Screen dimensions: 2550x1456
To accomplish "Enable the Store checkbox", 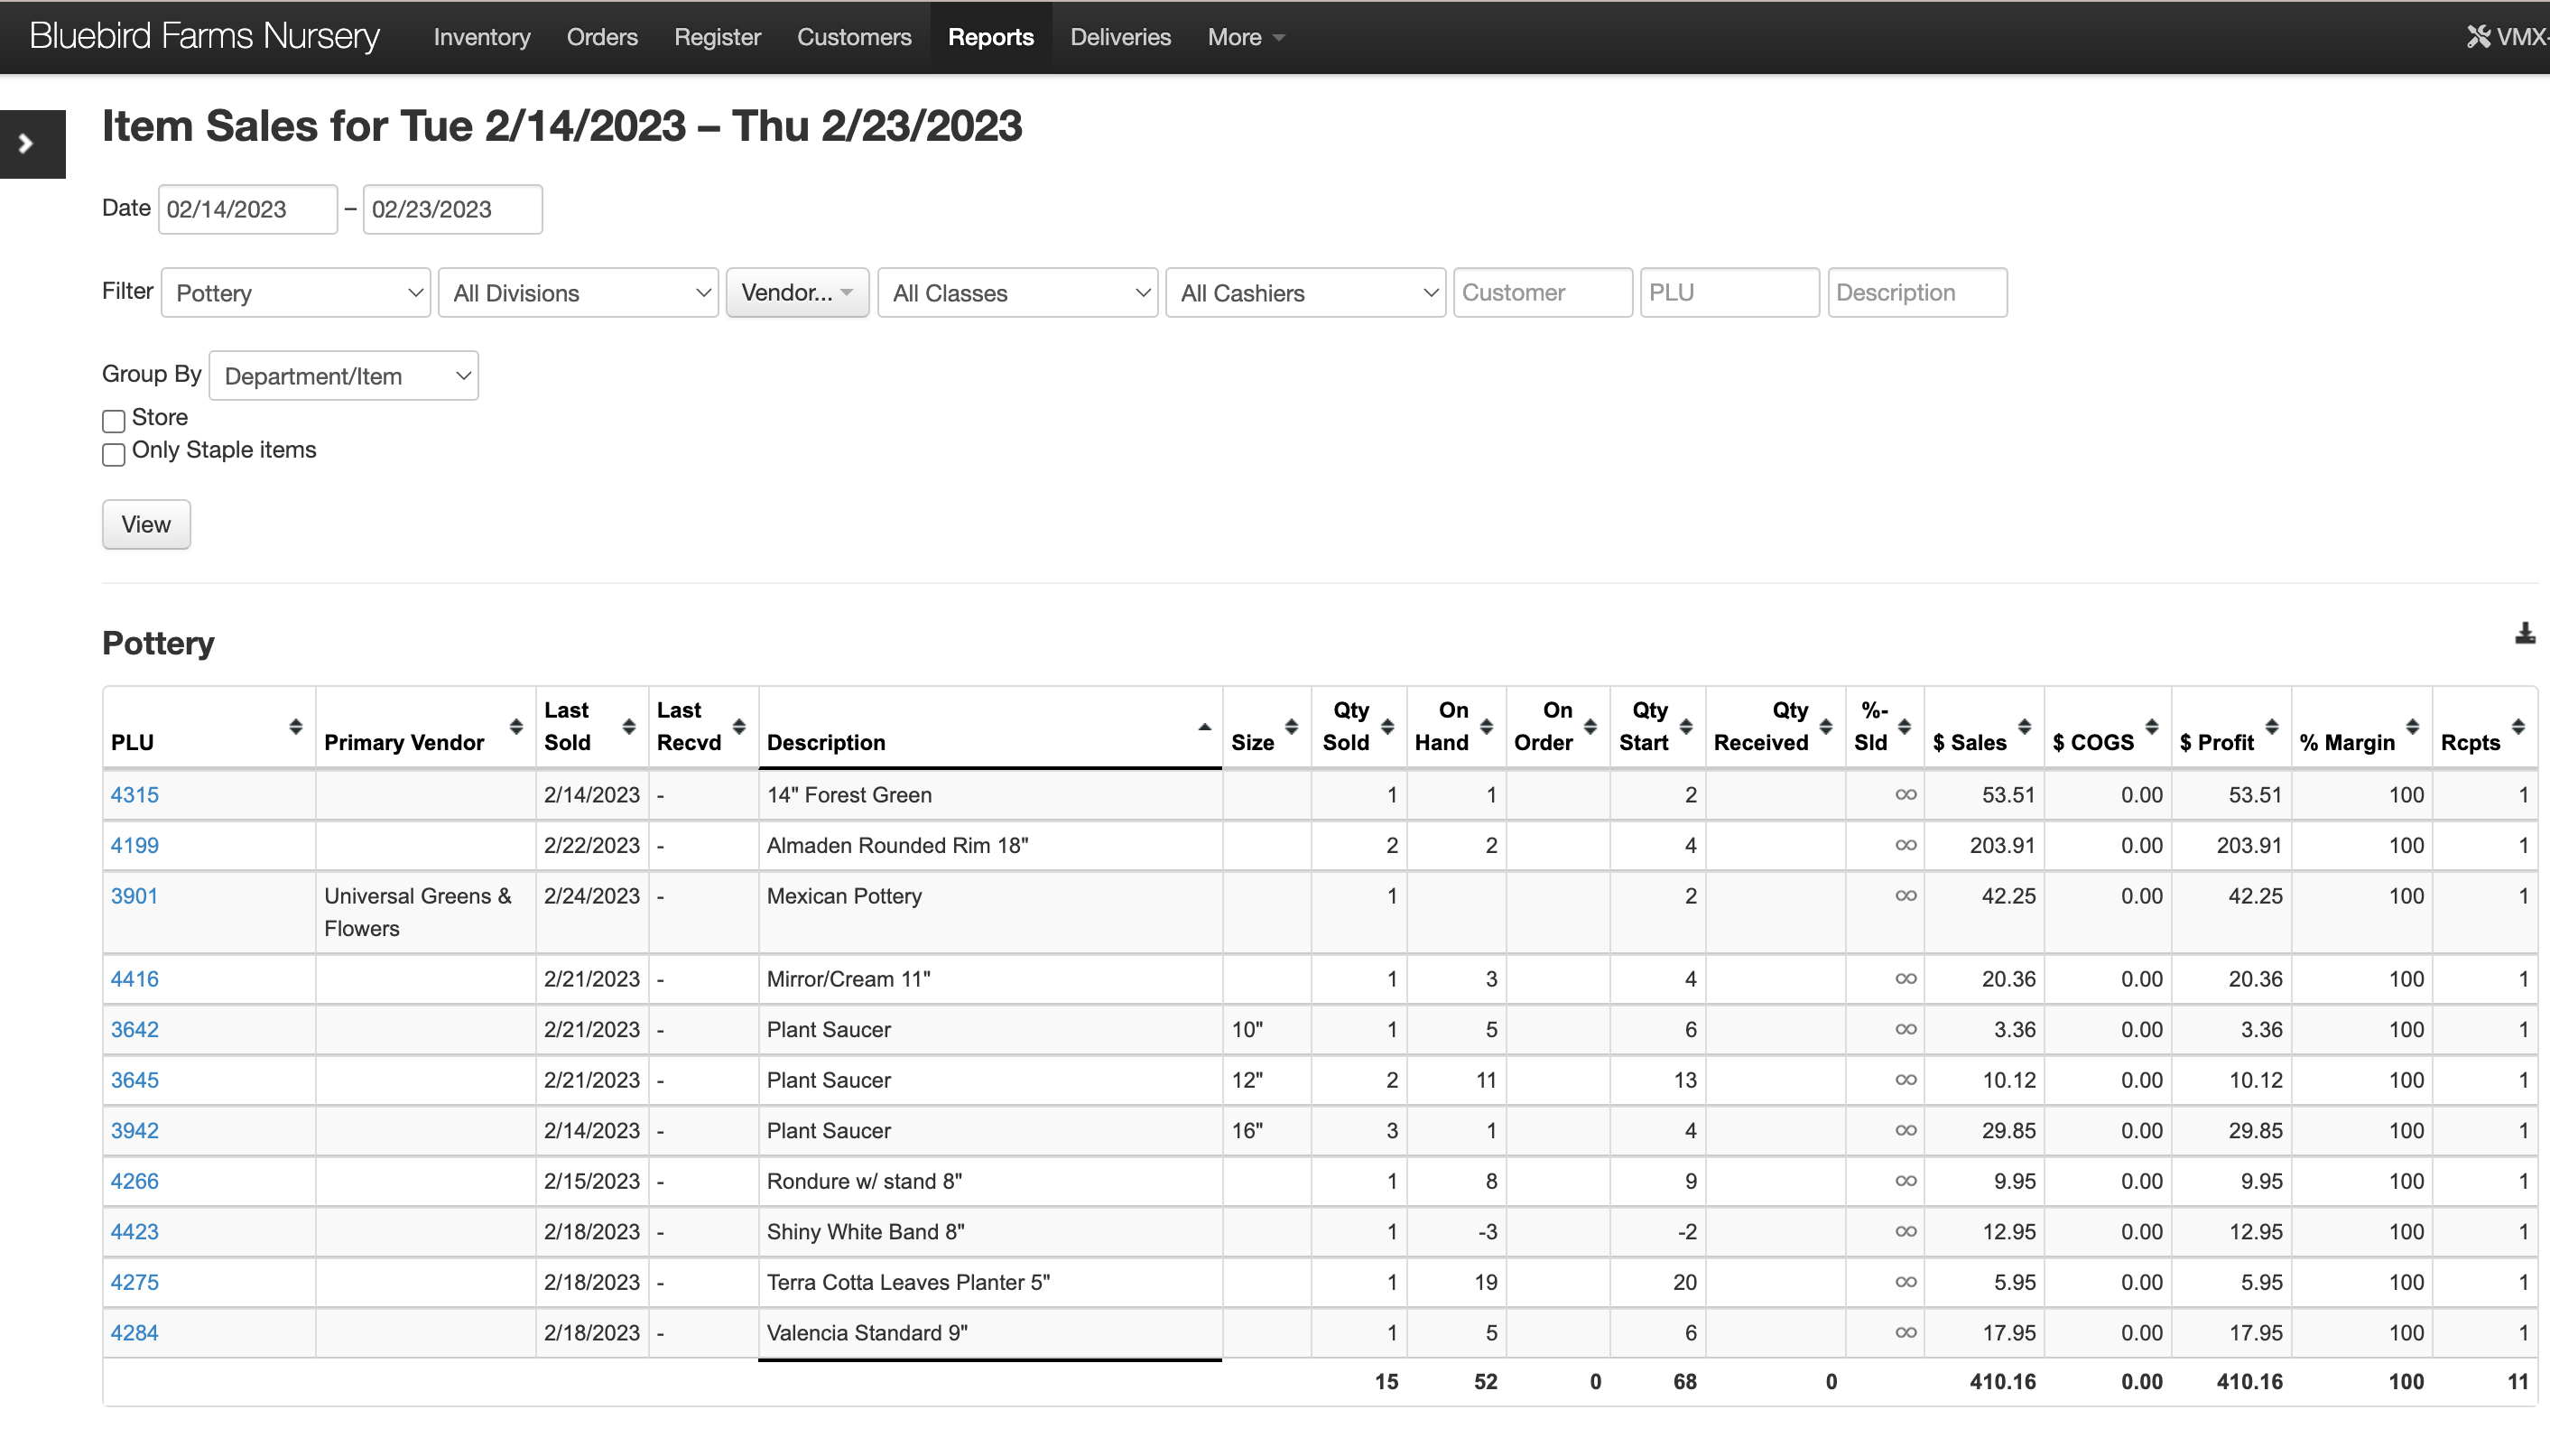I will pyautogui.click(x=114, y=421).
